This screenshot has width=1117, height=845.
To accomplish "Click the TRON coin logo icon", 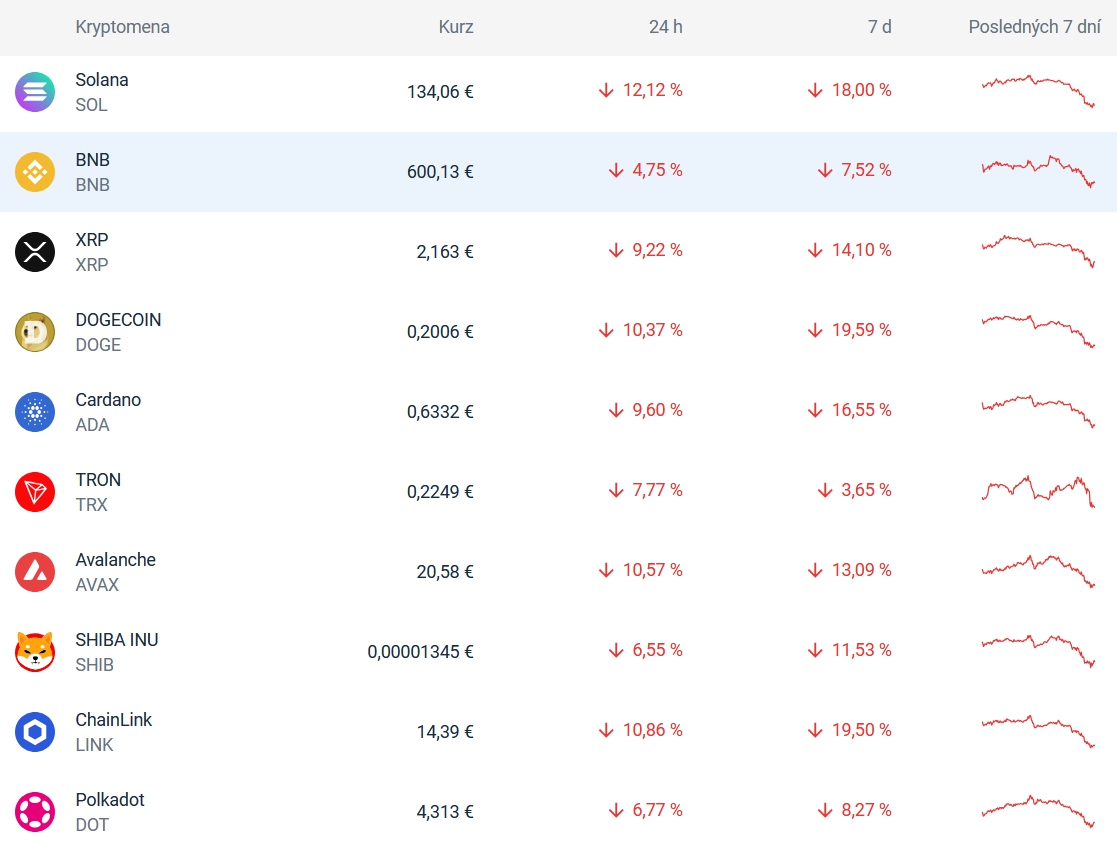I will pyautogui.click(x=35, y=492).
